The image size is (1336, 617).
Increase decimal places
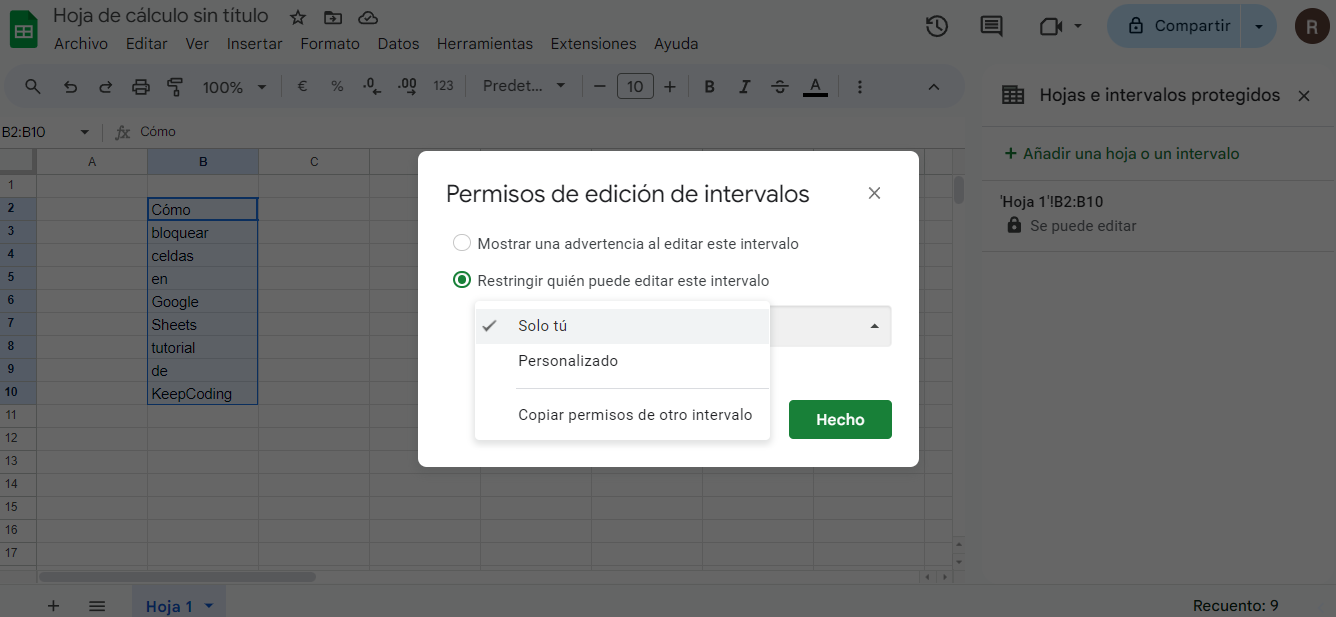click(407, 87)
